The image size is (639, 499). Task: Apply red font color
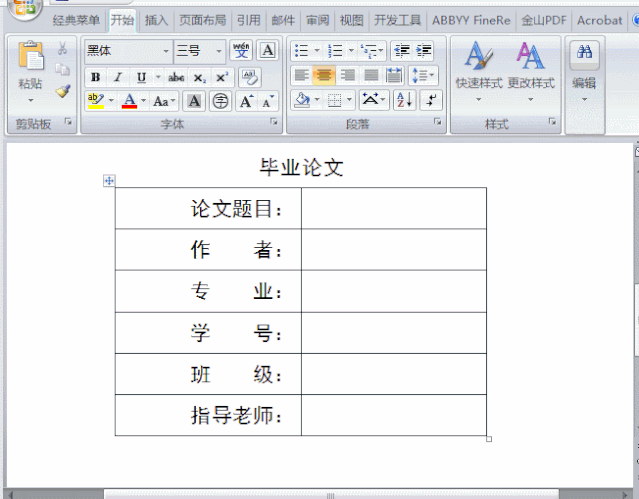point(129,101)
